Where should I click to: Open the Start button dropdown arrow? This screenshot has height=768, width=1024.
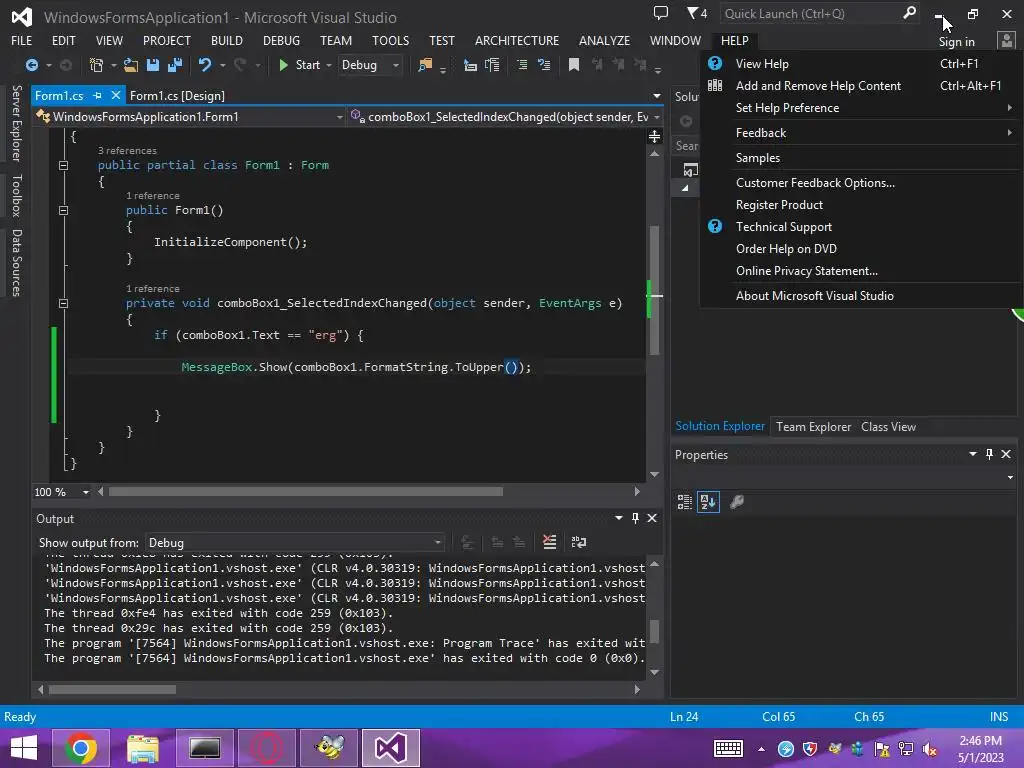click(x=328, y=65)
